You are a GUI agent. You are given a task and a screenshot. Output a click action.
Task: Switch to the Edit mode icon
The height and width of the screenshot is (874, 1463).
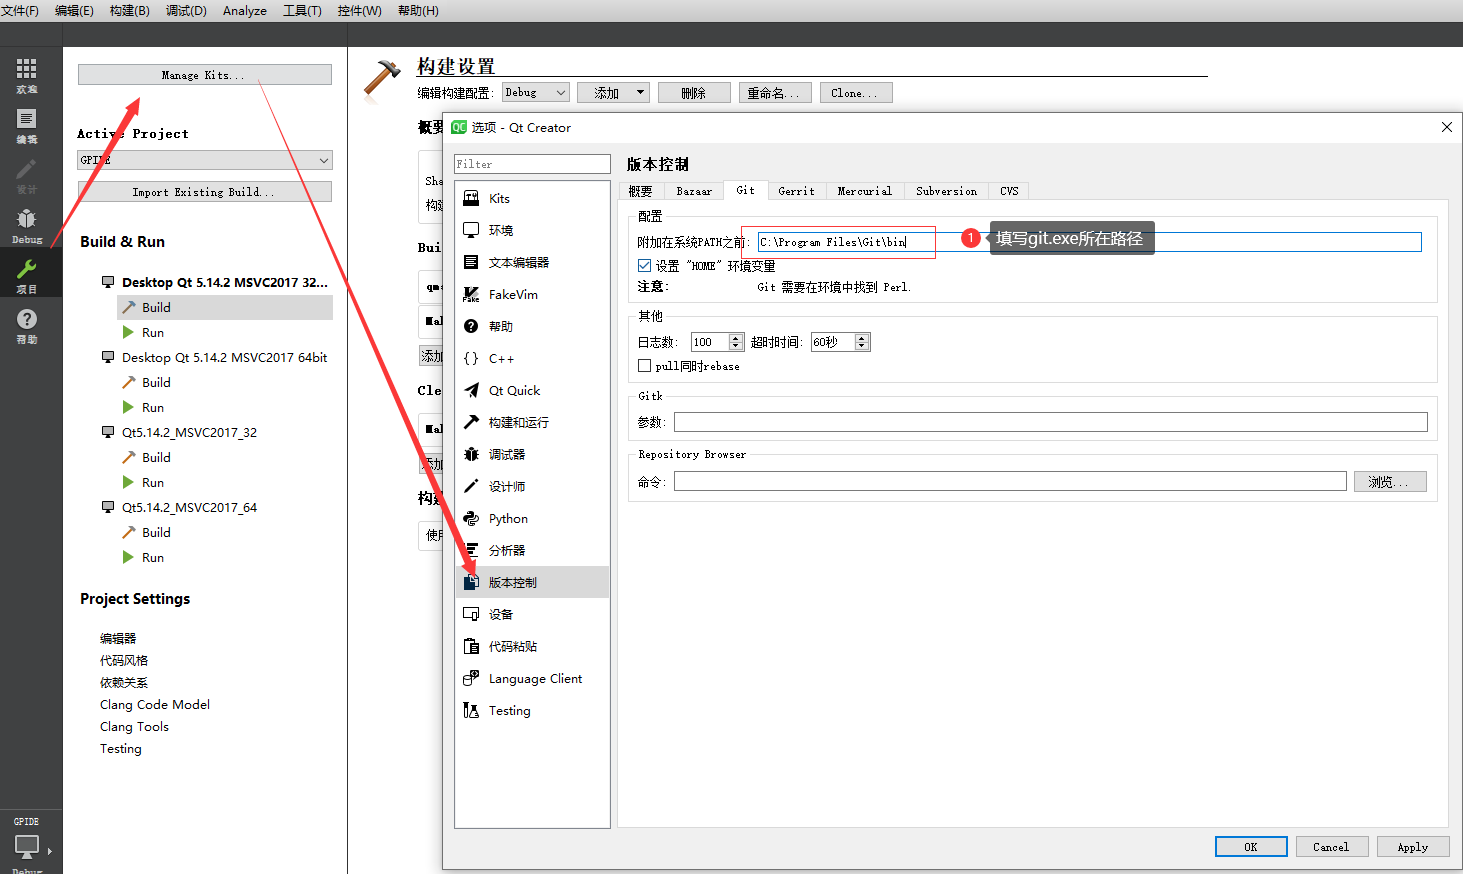[x=27, y=126]
